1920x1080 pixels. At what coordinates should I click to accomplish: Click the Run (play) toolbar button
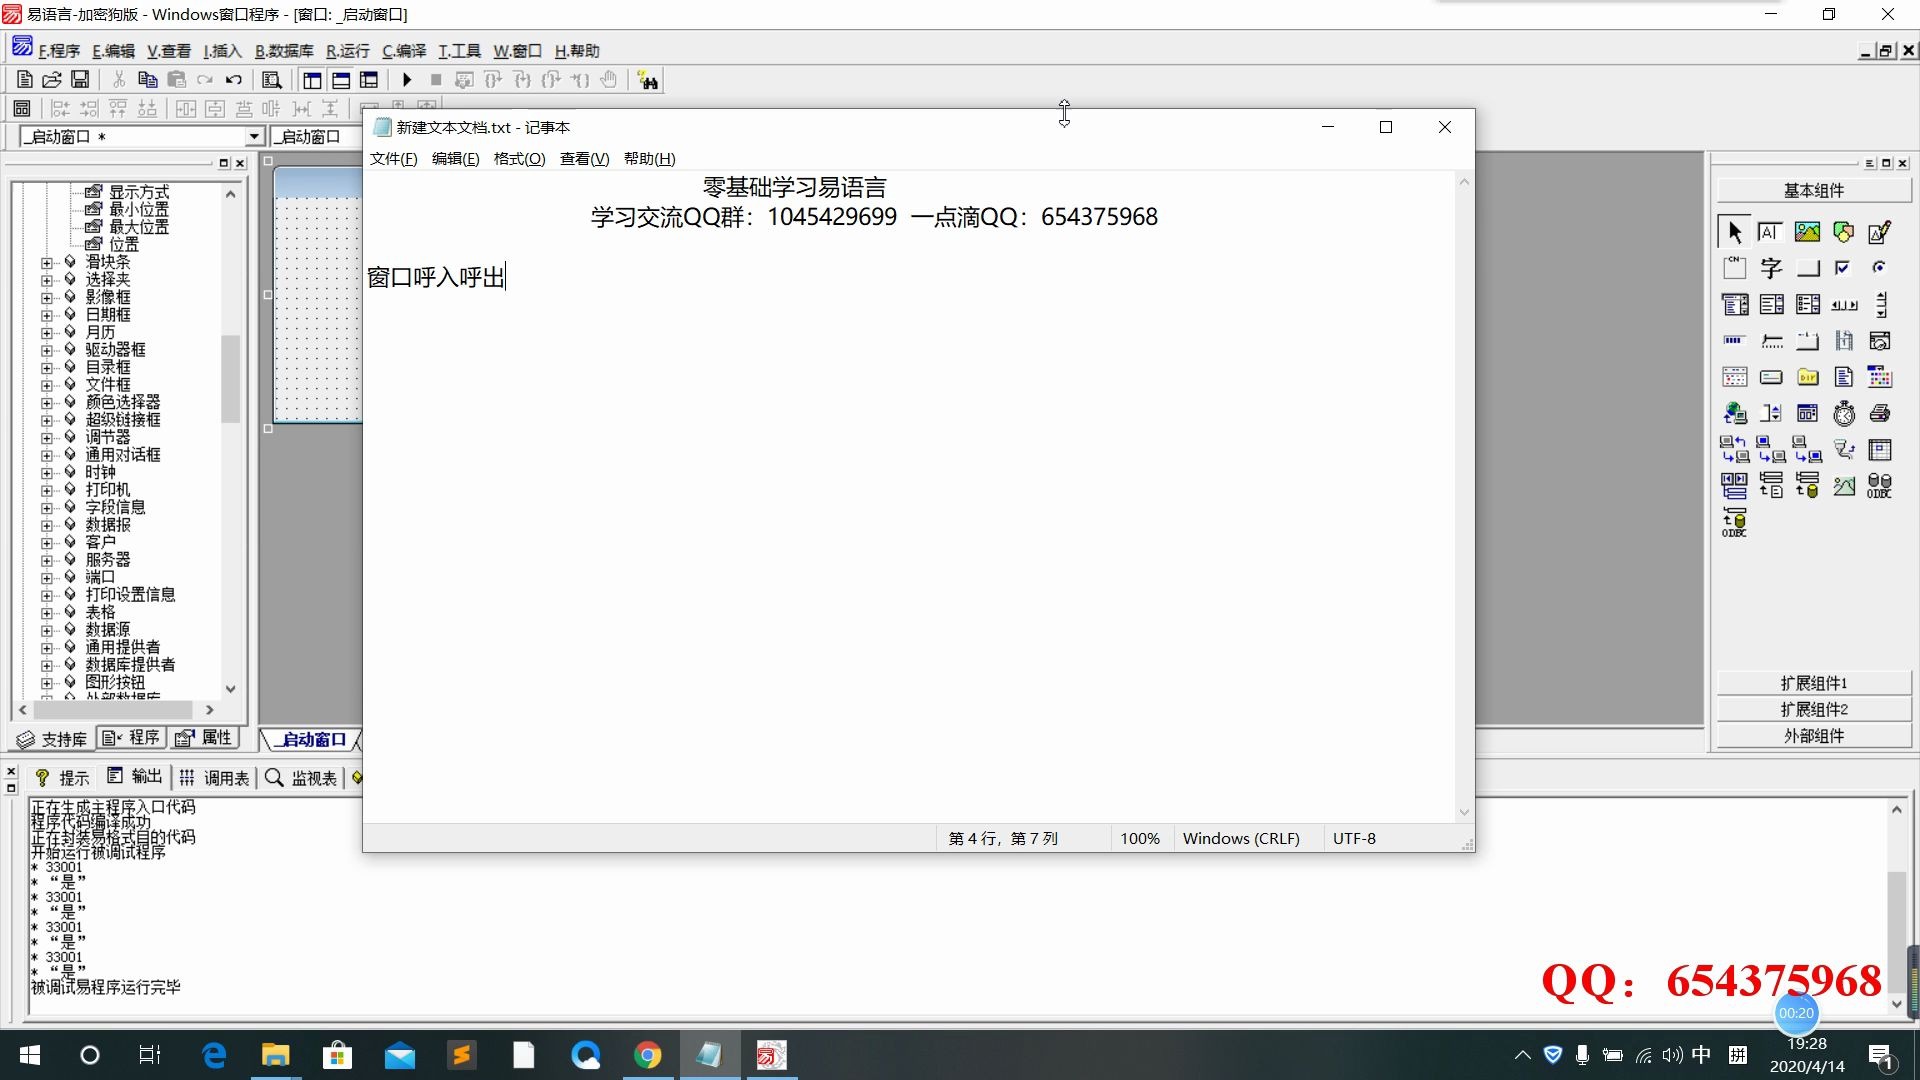pyautogui.click(x=407, y=80)
